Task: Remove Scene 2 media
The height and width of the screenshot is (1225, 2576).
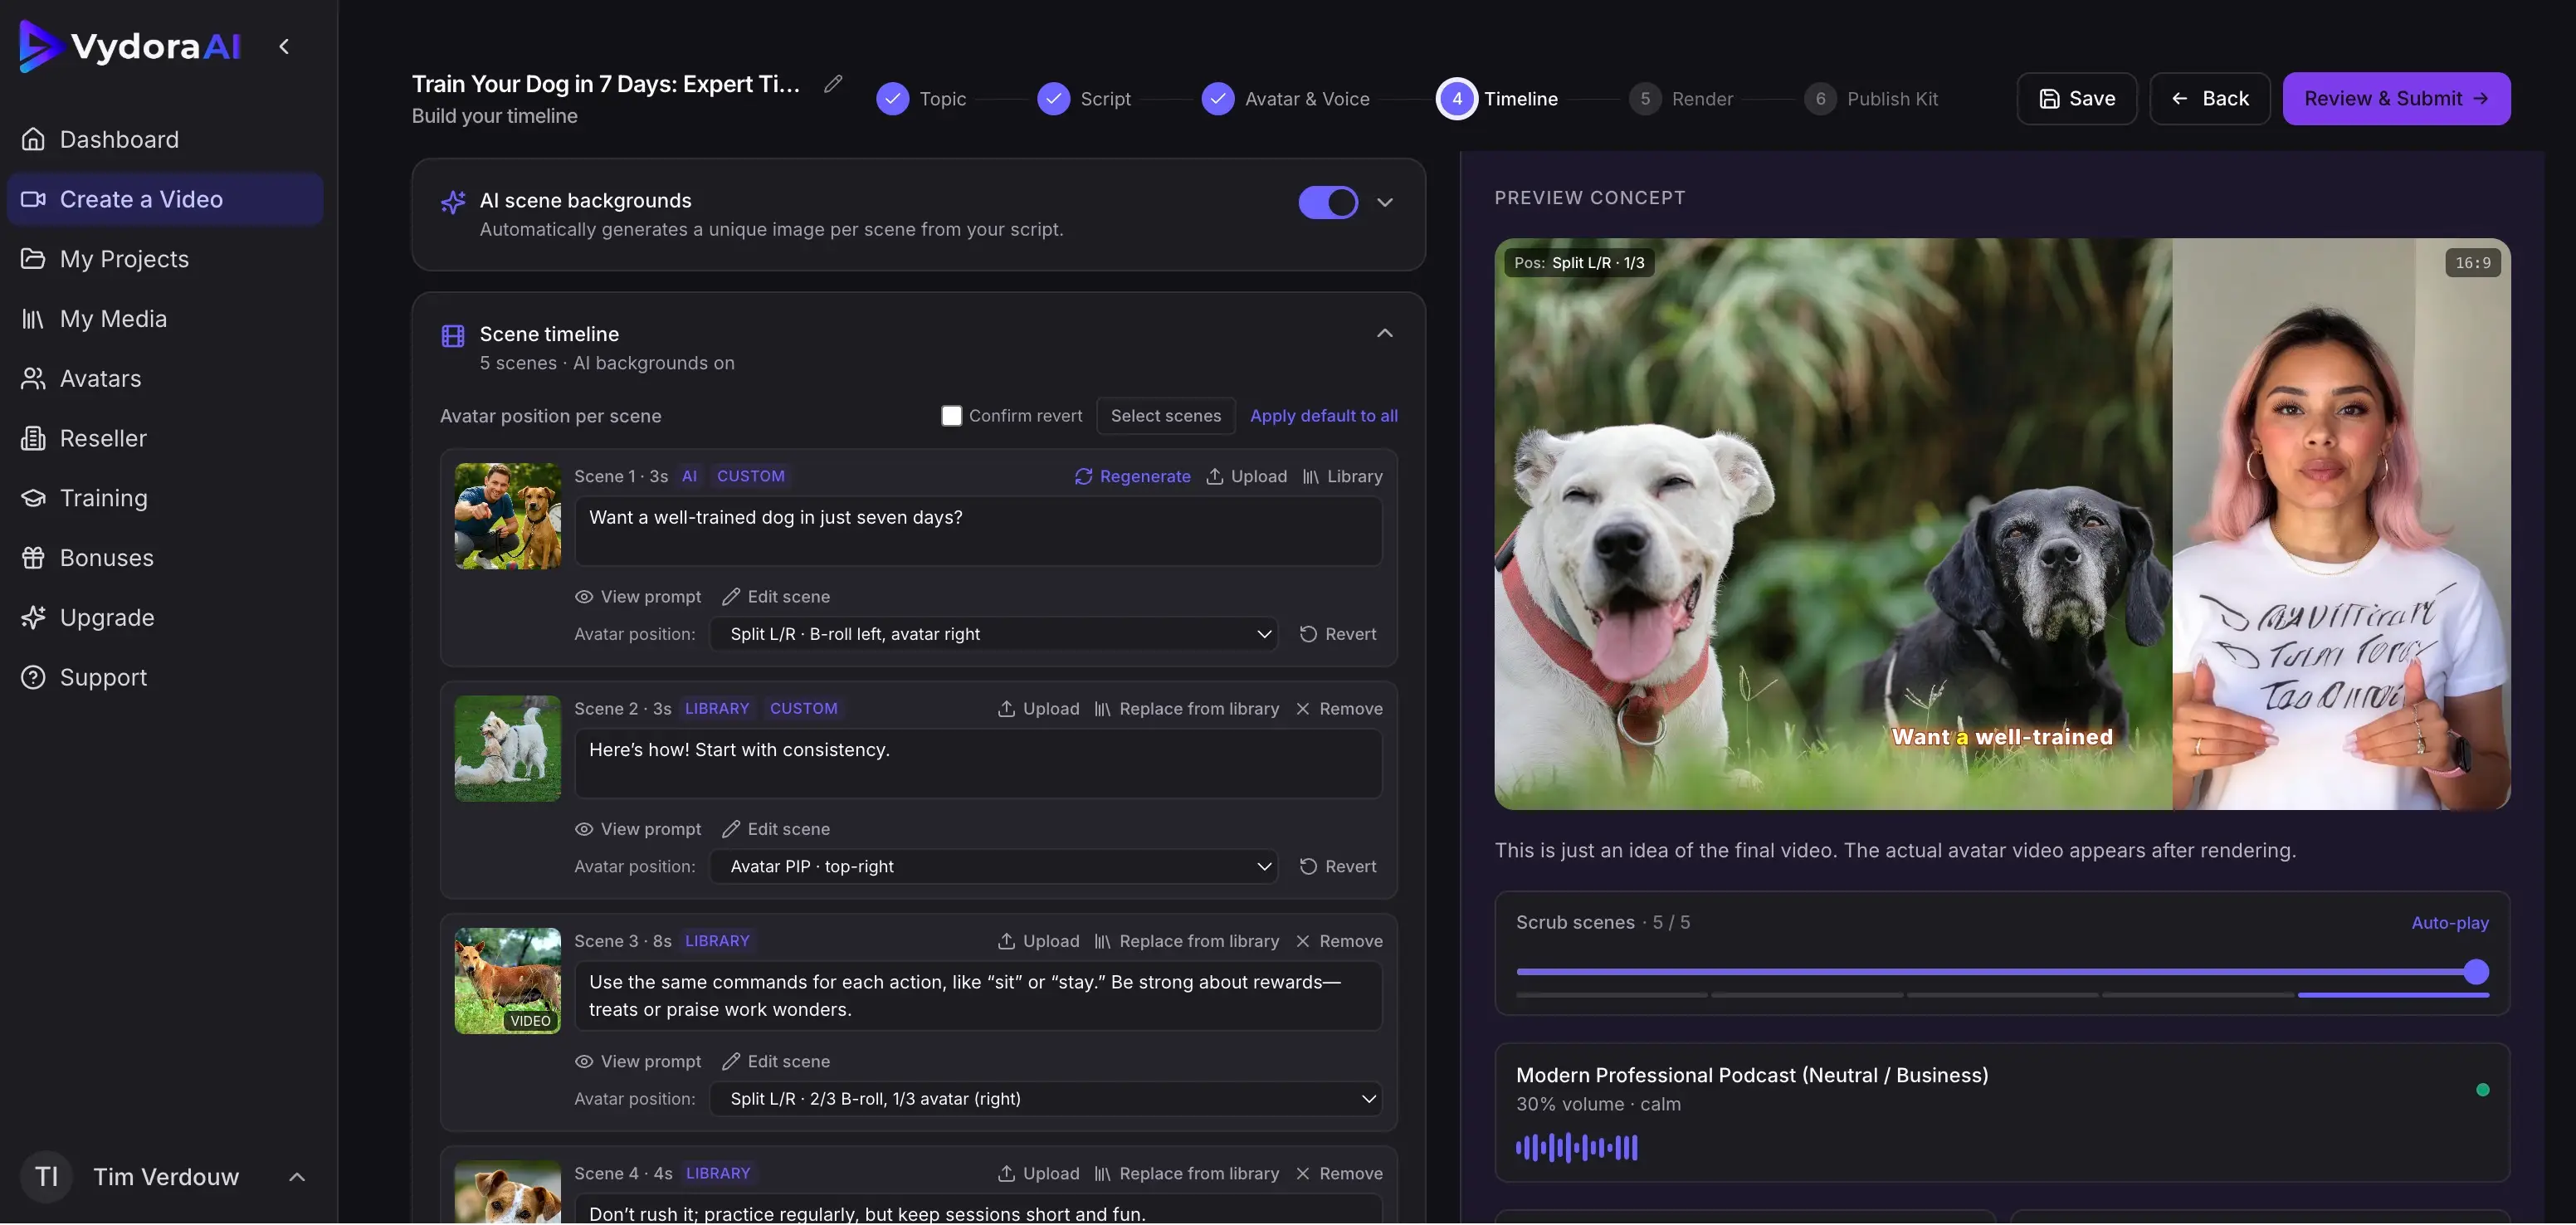Action: pyautogui.click(x=1339, y=709)
